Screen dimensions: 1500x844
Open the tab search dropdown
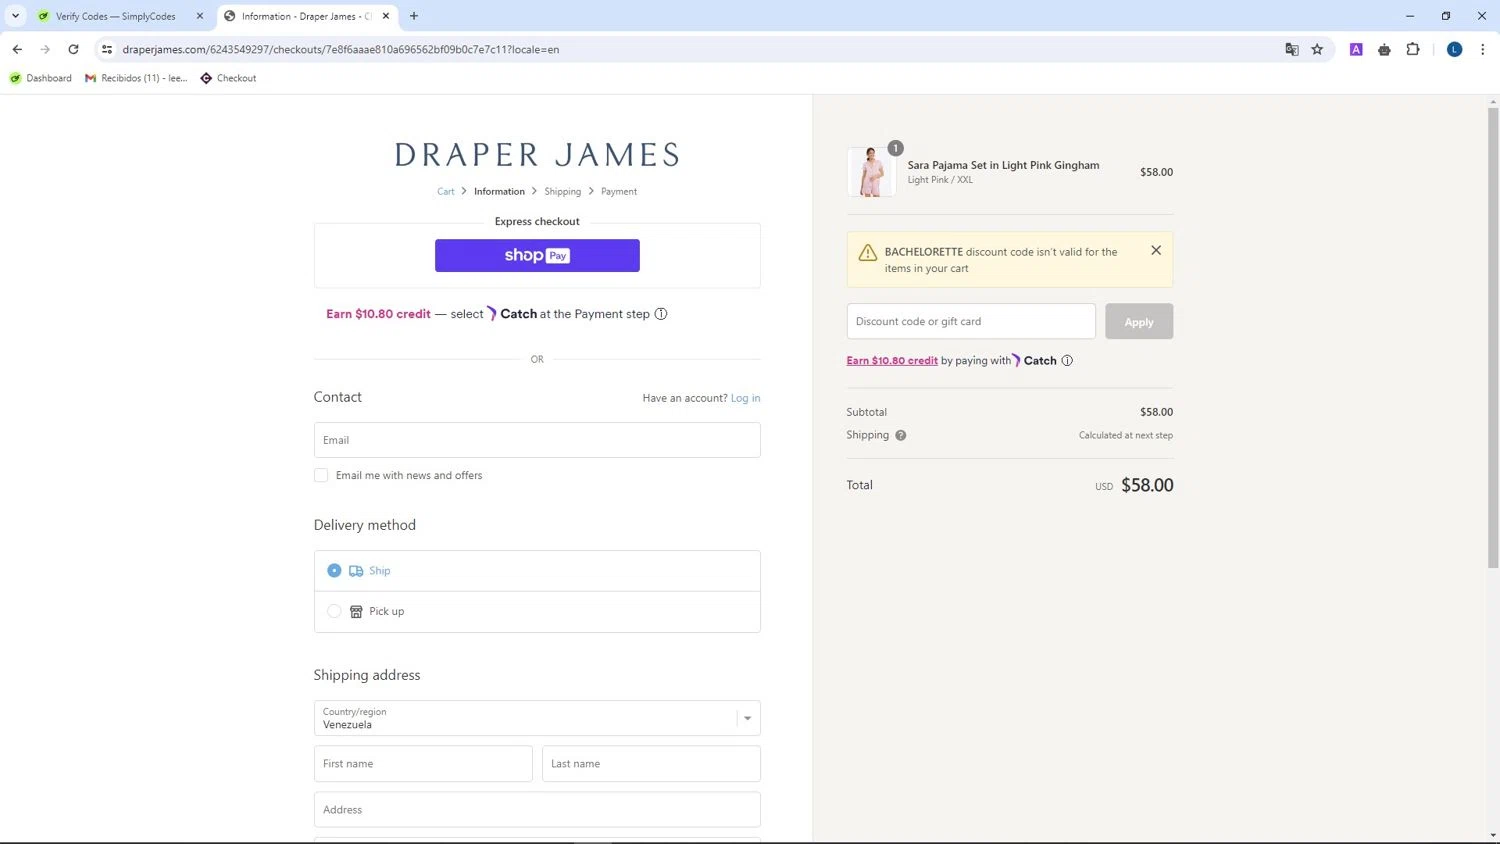click(15, 16)
